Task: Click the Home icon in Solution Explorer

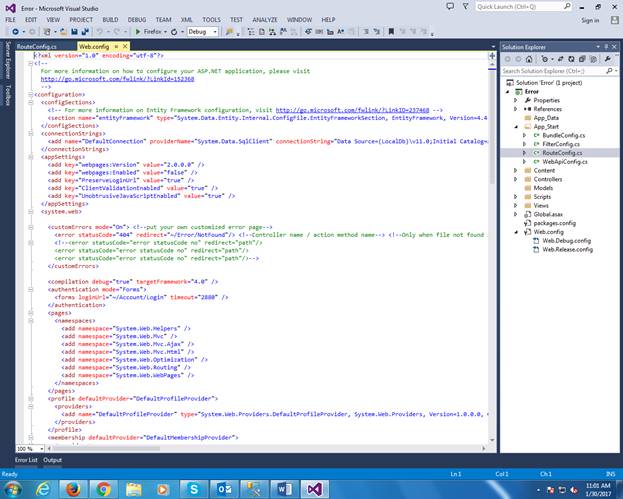Action: [x=529, y=59]
